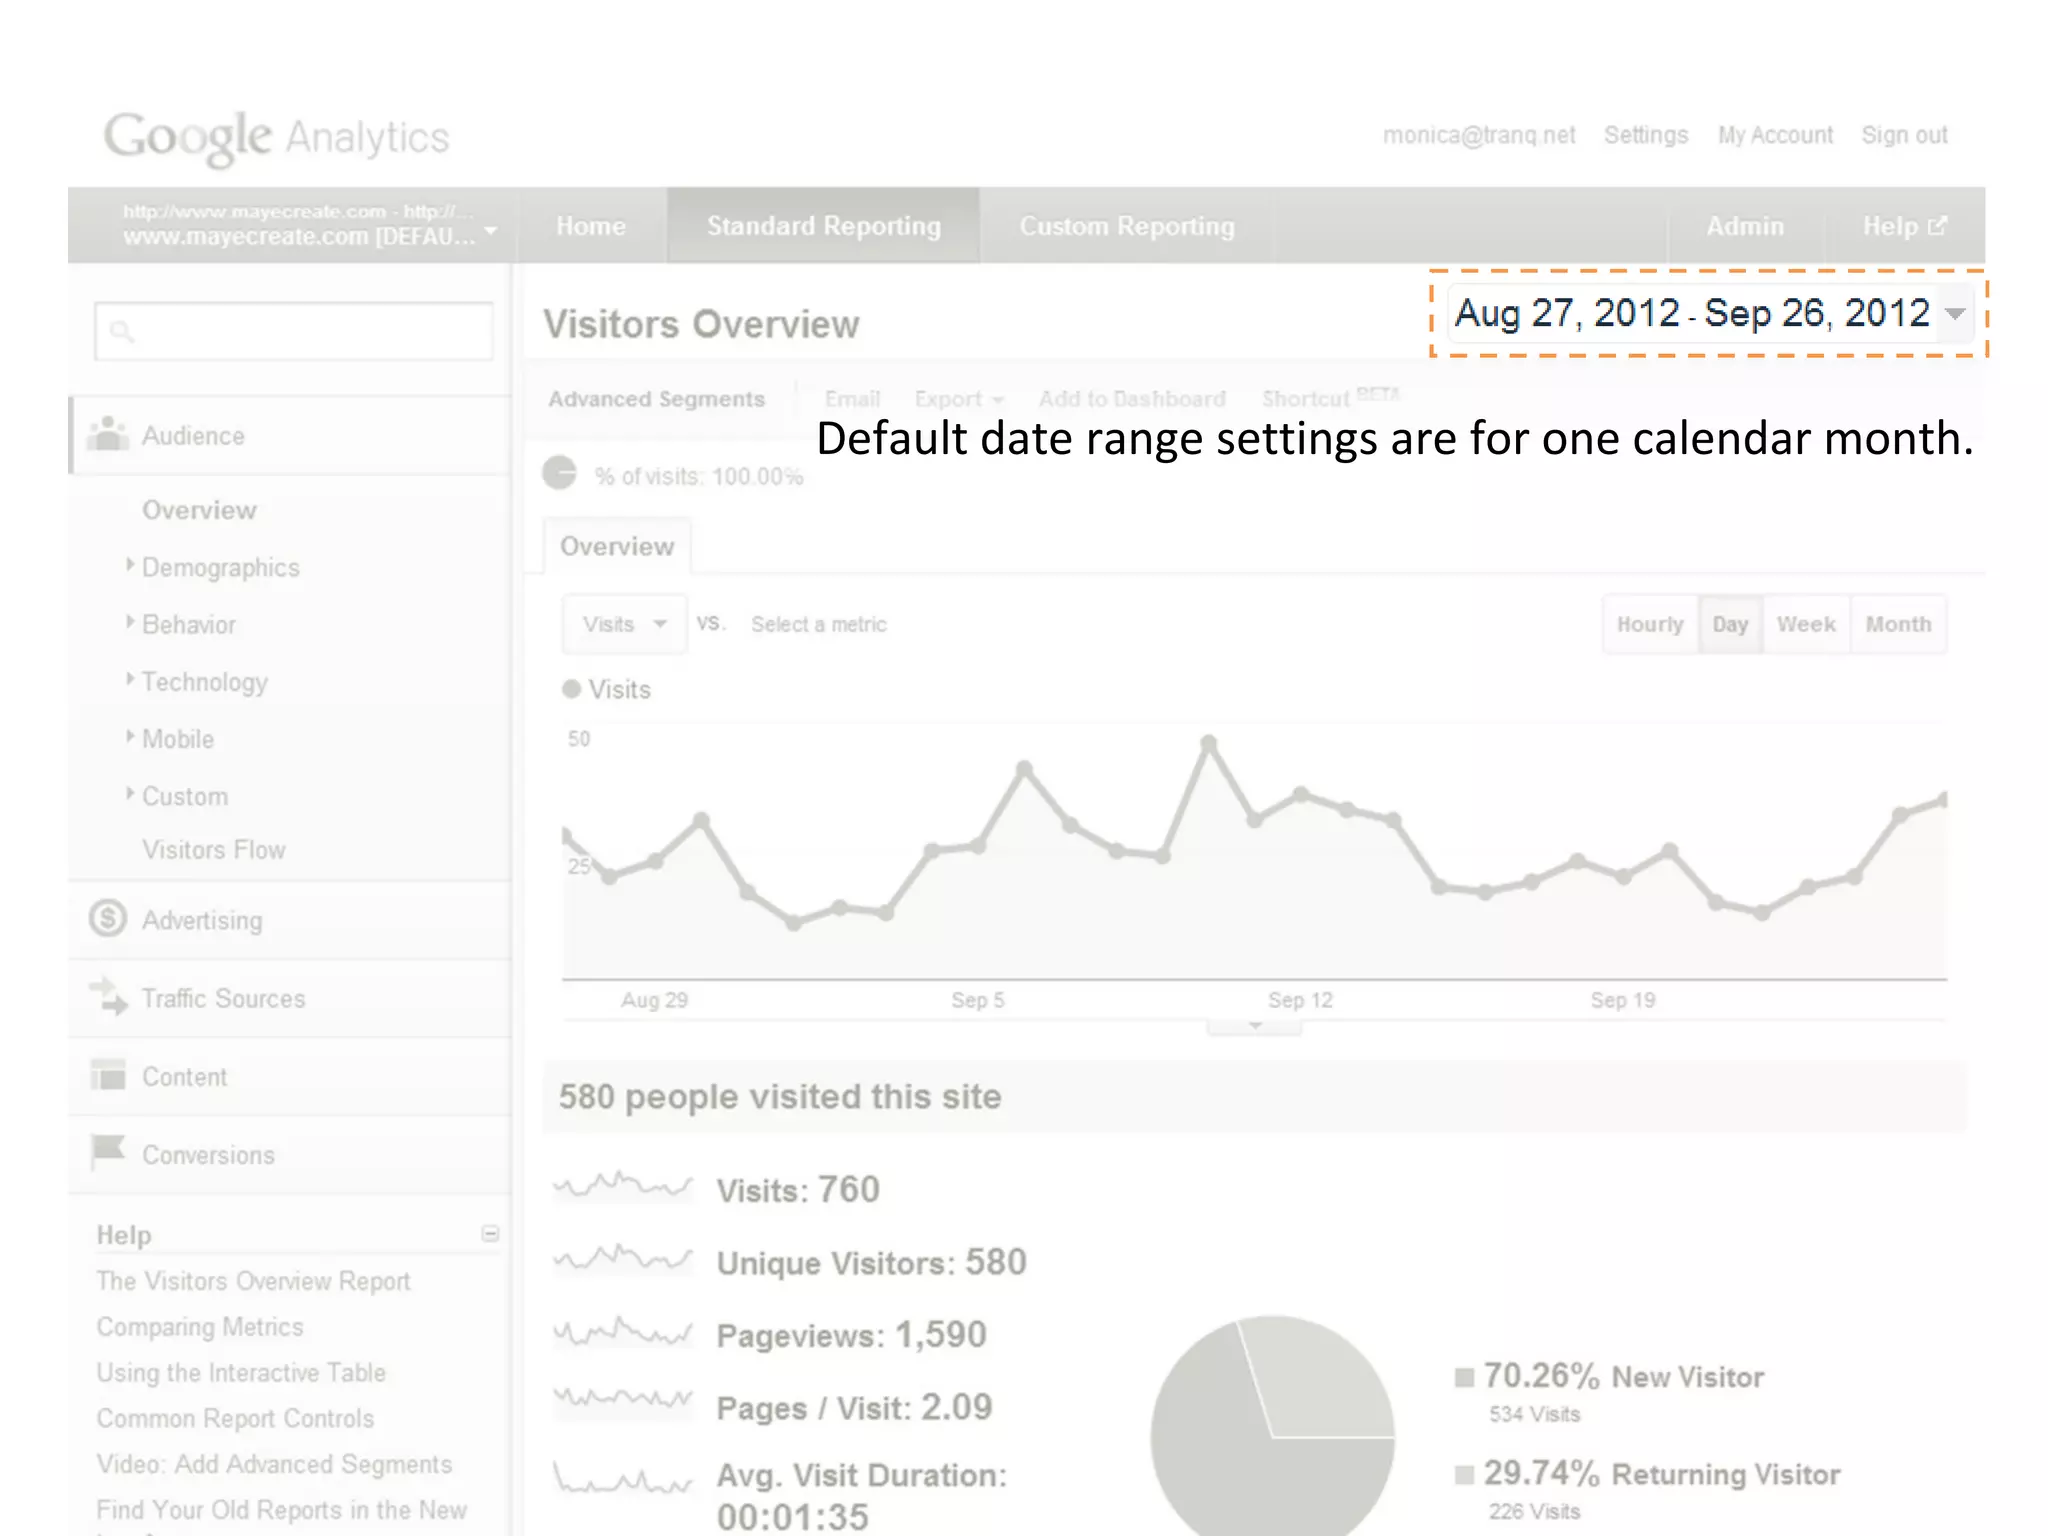The height and width of the screenshot is (1536, 2048).
Task: Select the Overview report tab
Action: click(617, 546)
